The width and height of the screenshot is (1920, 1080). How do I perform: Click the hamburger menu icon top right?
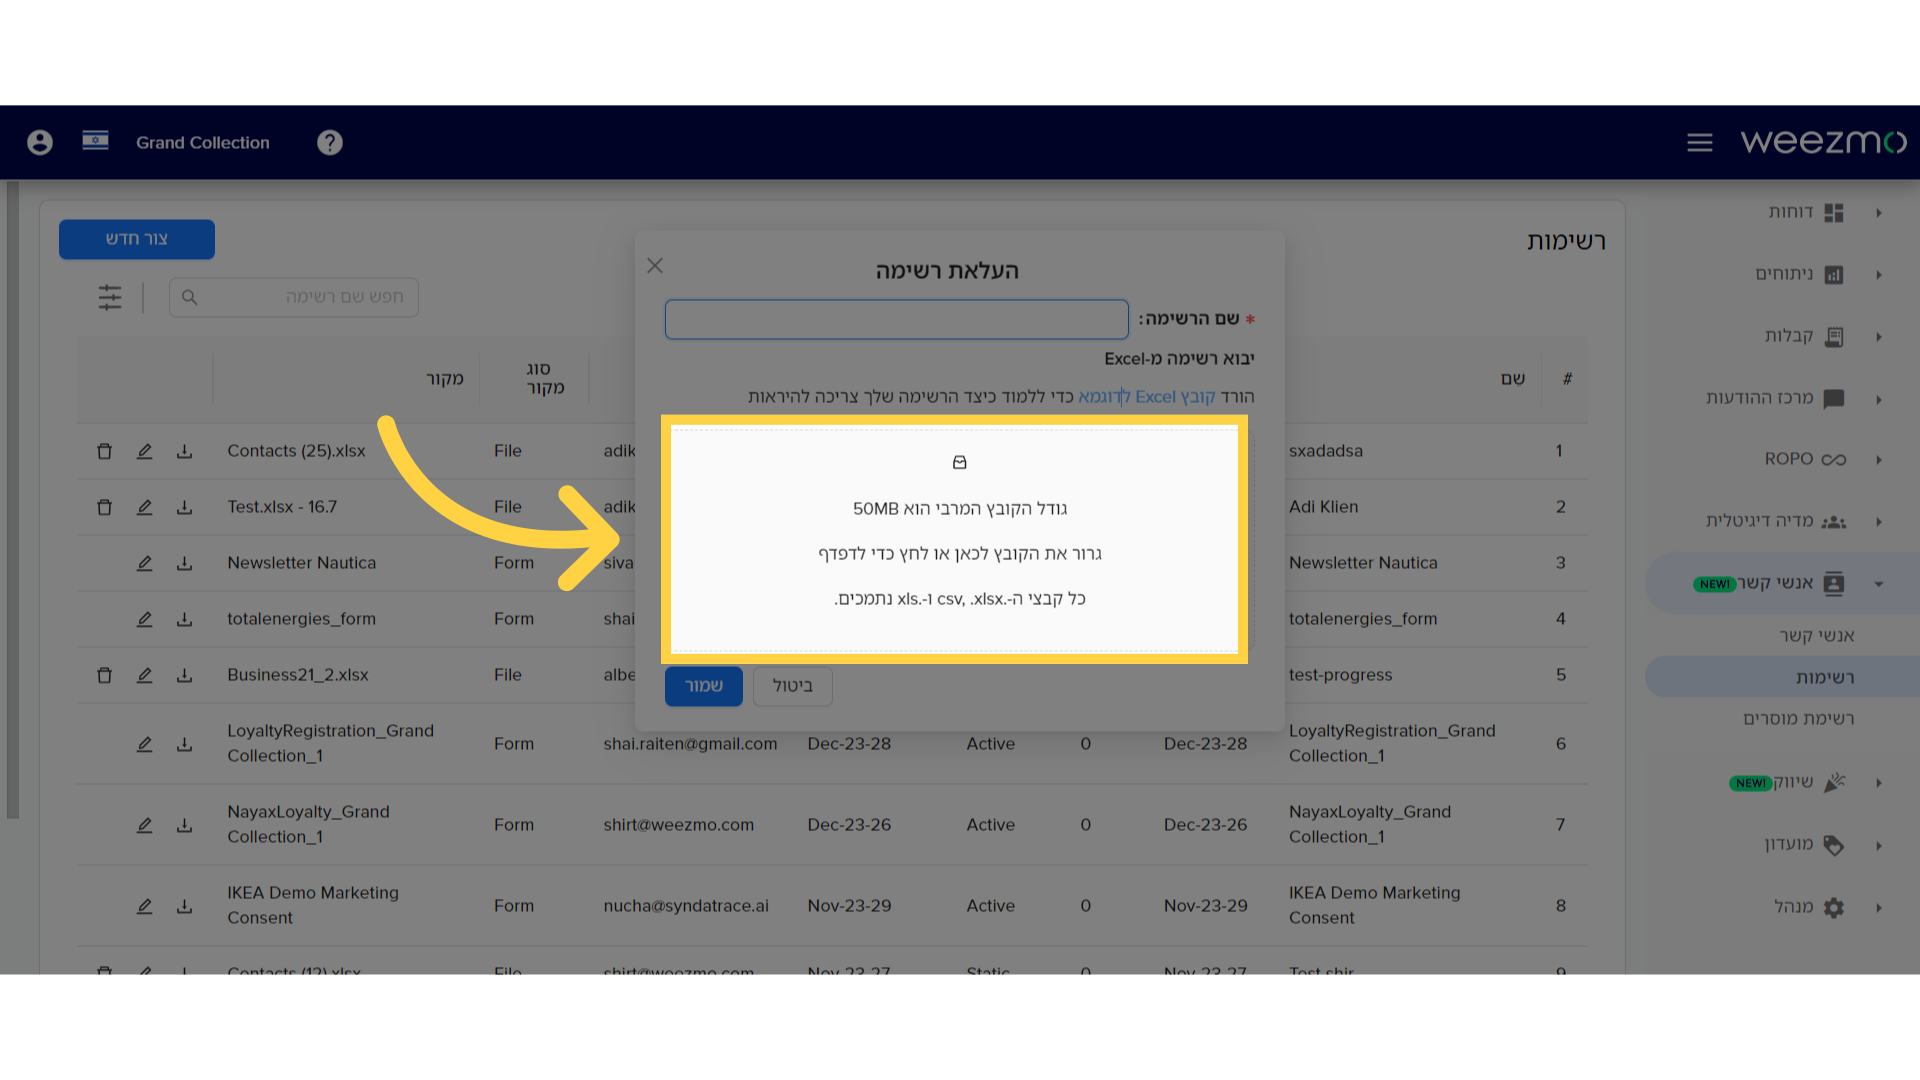(x=1700, y=141)
